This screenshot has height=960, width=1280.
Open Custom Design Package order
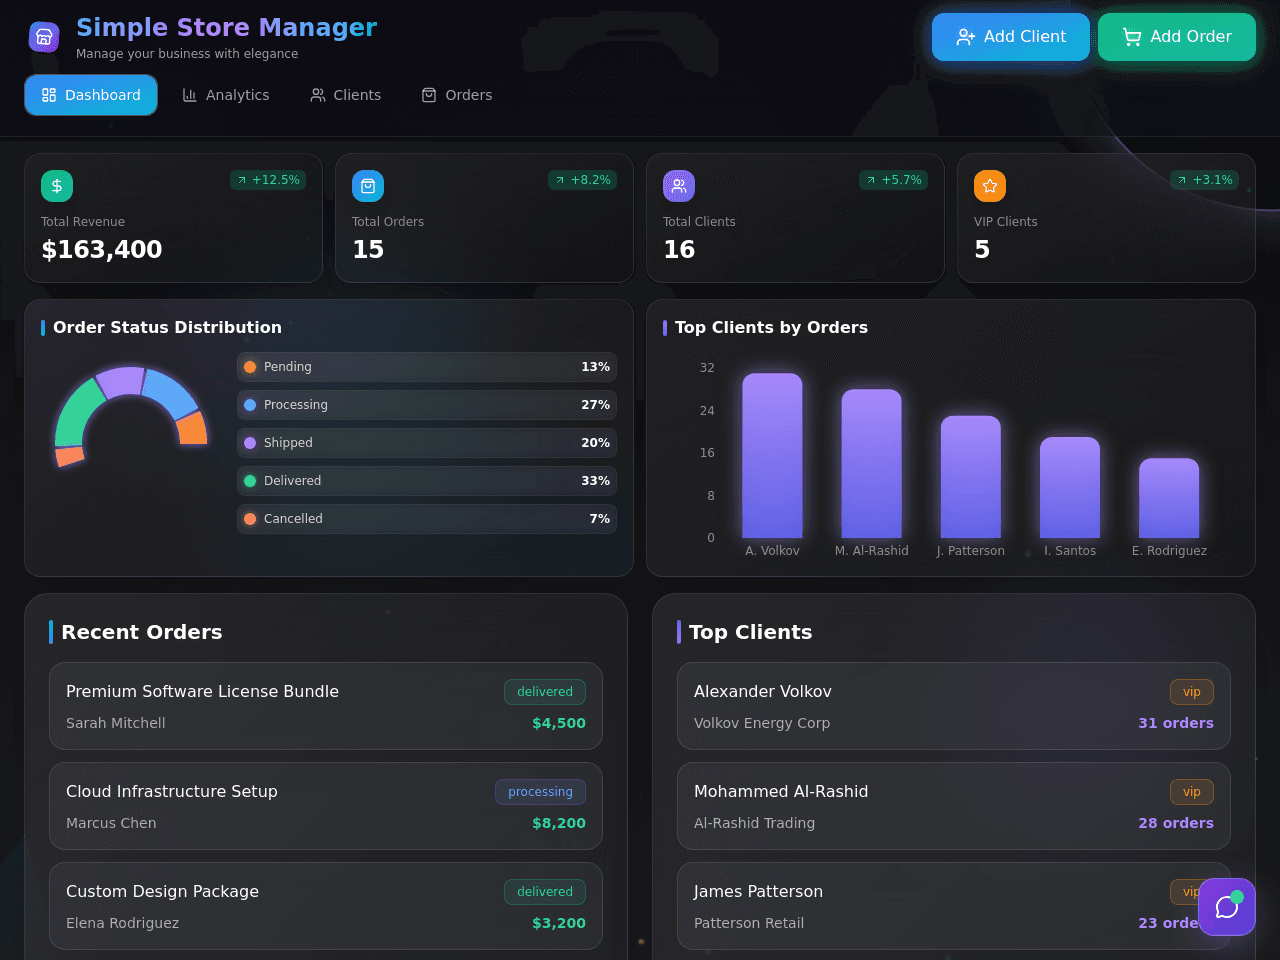326,906
